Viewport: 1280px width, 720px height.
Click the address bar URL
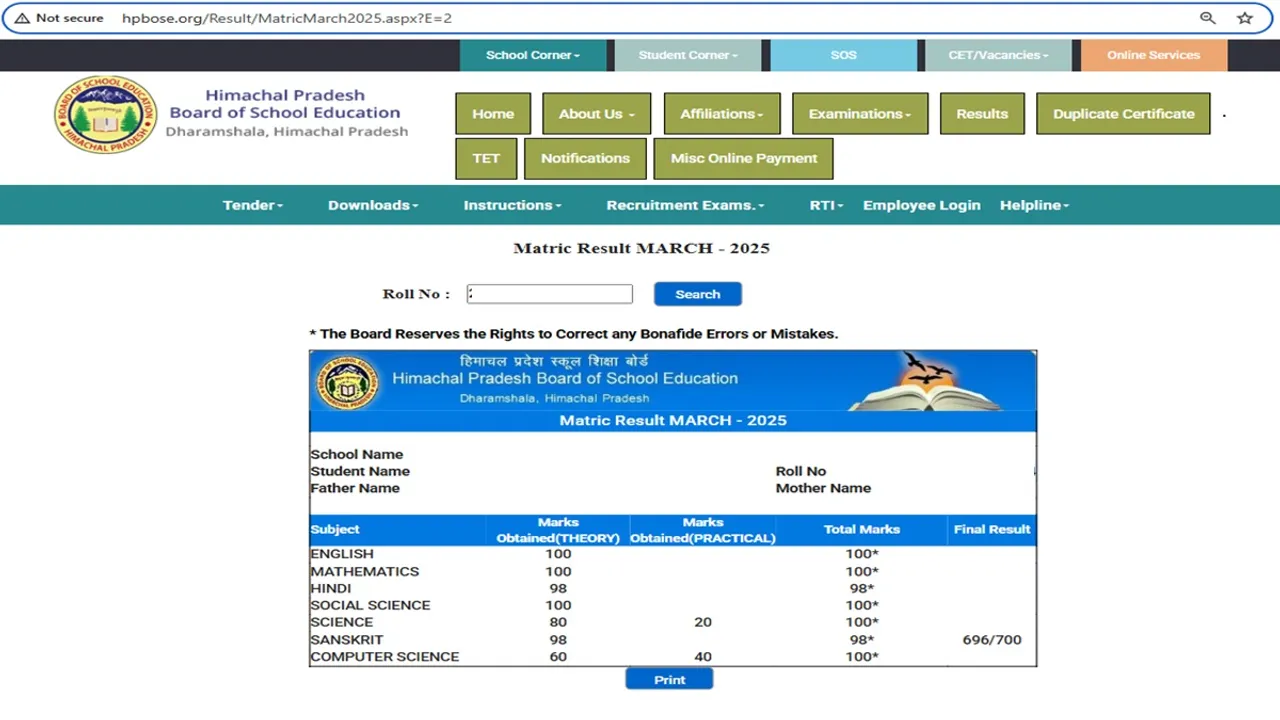coord(287,18)
